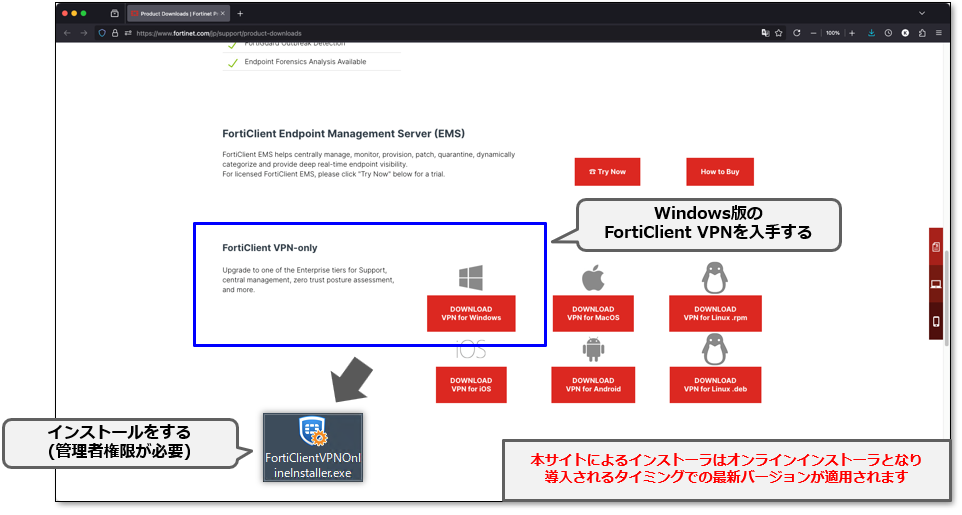
Task: Click Download VPN for Windows button
Action: pyautogui.click(x=471, y=314)
